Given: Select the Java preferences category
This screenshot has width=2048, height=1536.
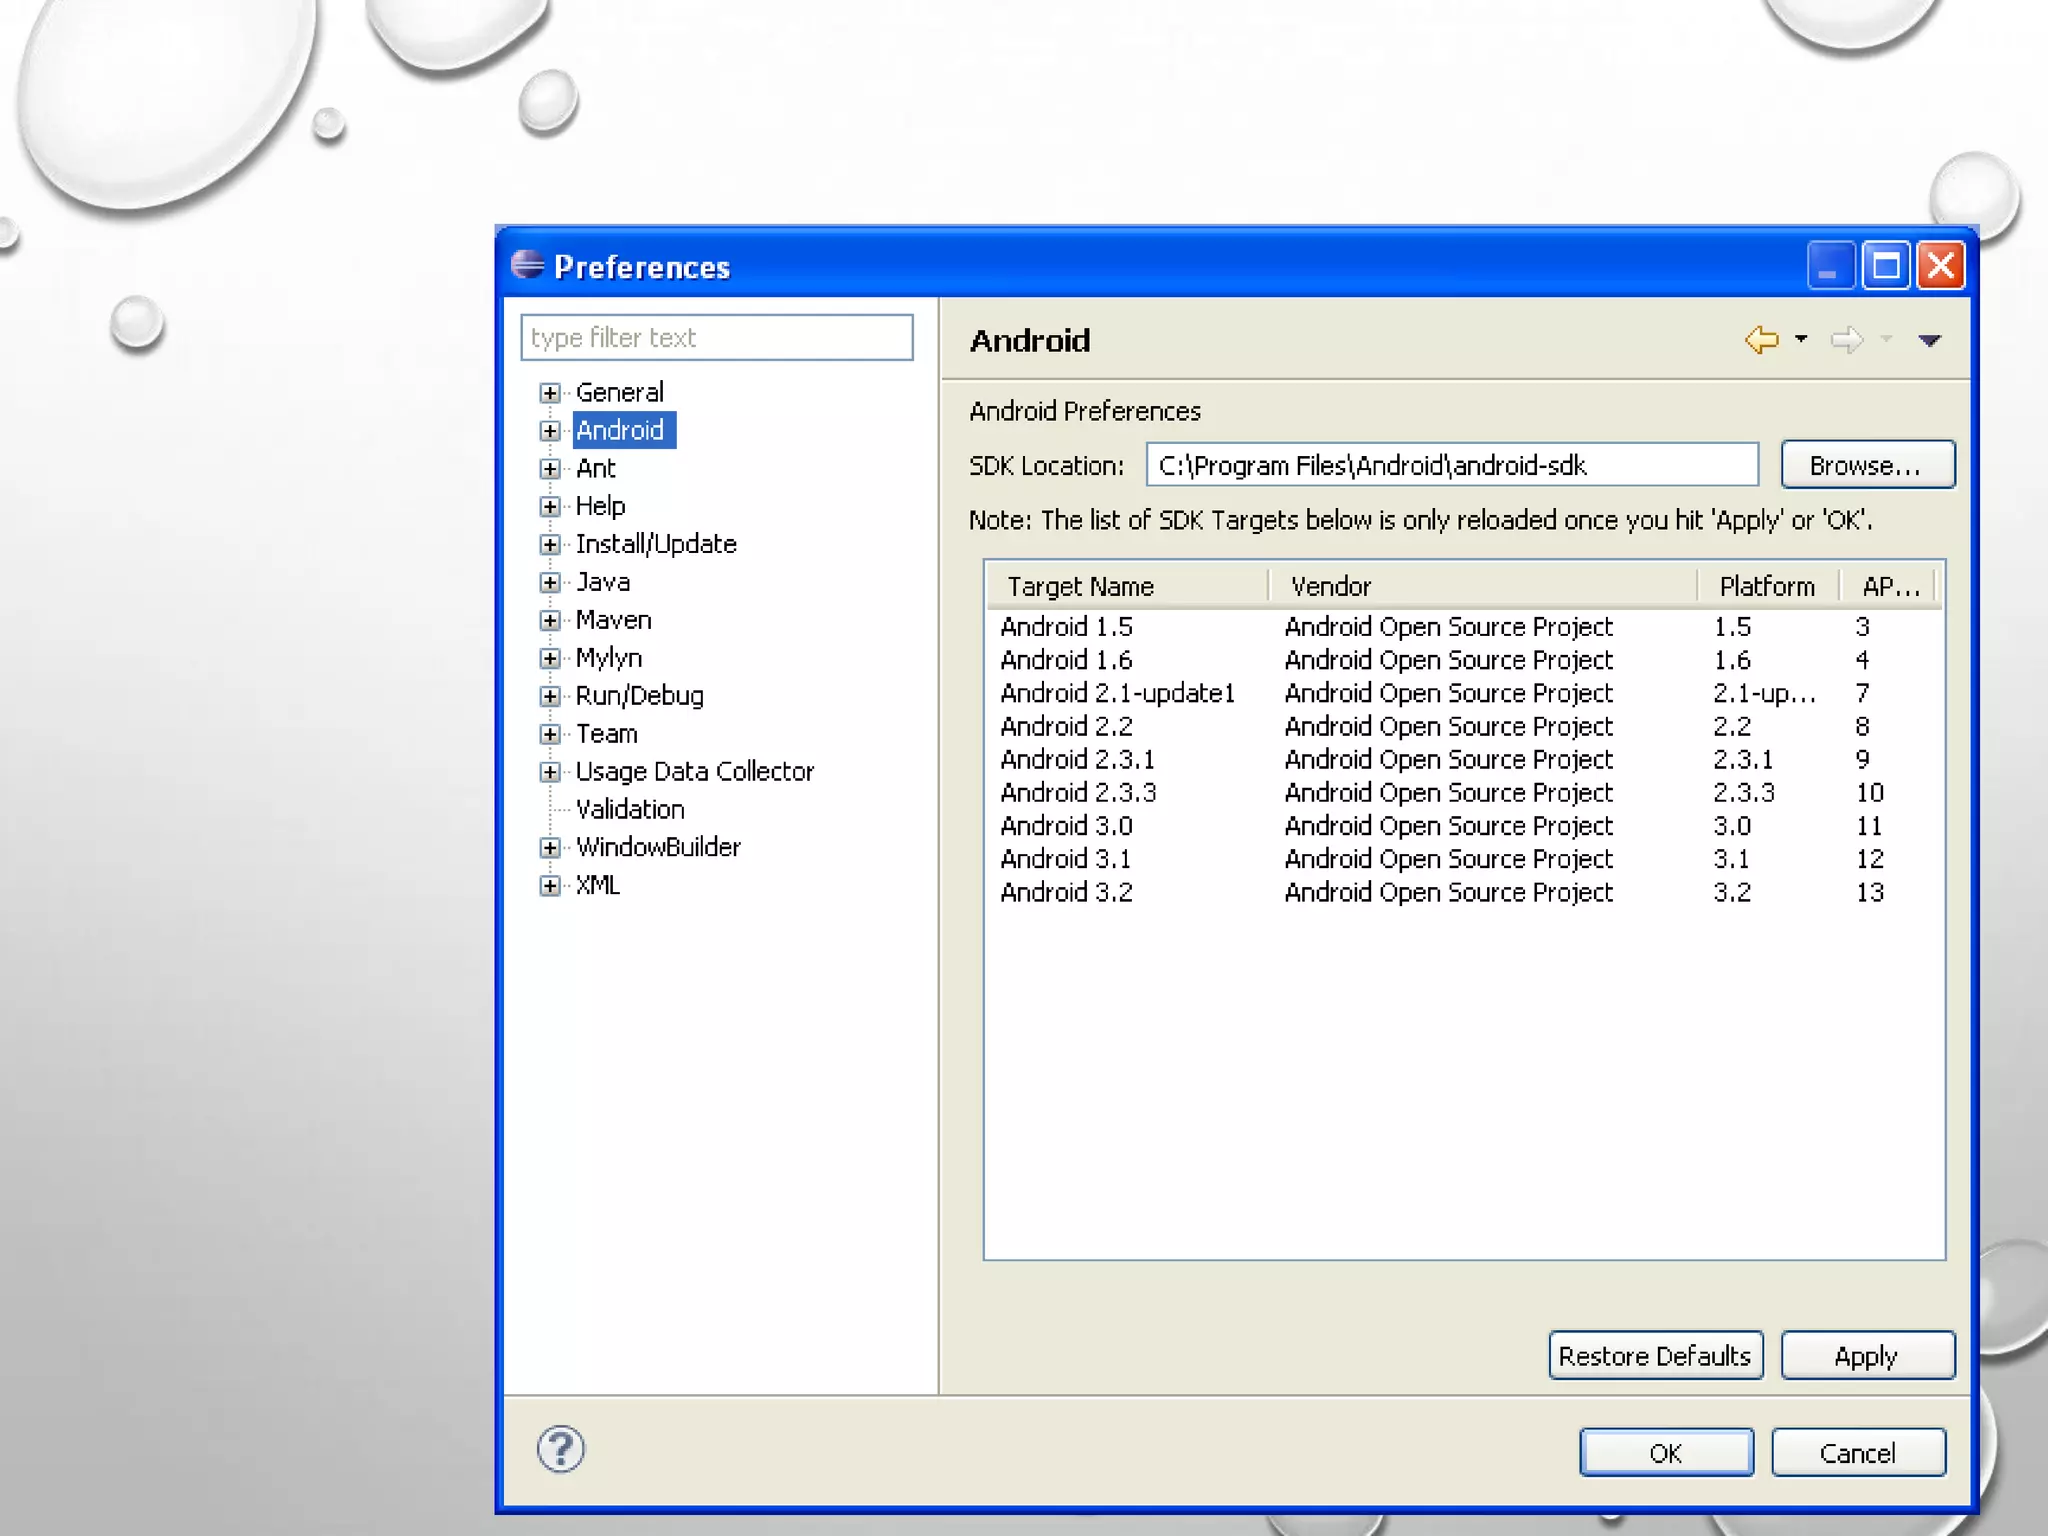Looking at the screenshot, I should point(602,582).
